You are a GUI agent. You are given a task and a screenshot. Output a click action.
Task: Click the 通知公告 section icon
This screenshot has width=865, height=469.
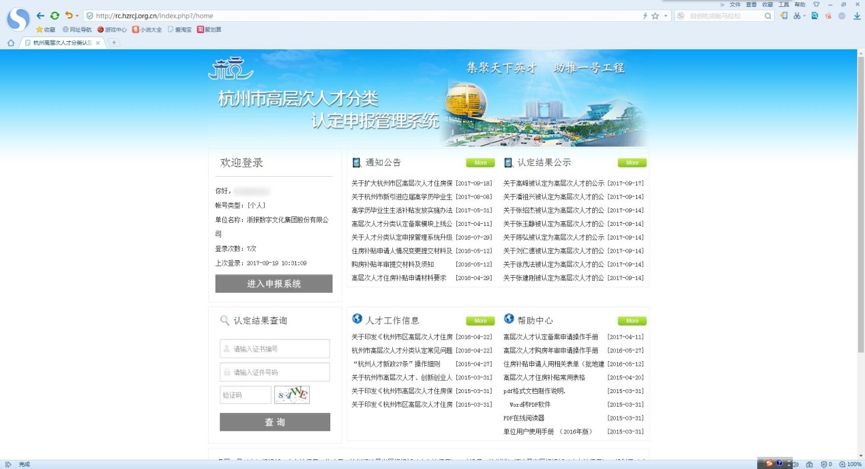pos(356,163)
